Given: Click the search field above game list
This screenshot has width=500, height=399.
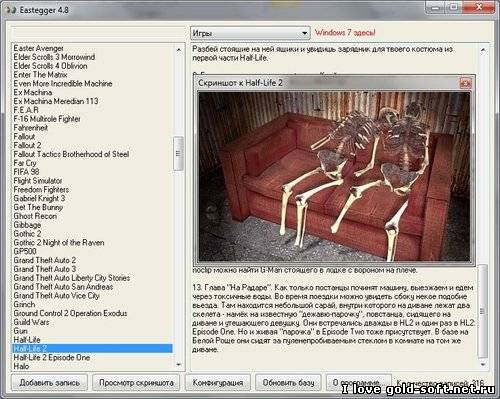Looking at the screenshot, I should tap(98, 33).
